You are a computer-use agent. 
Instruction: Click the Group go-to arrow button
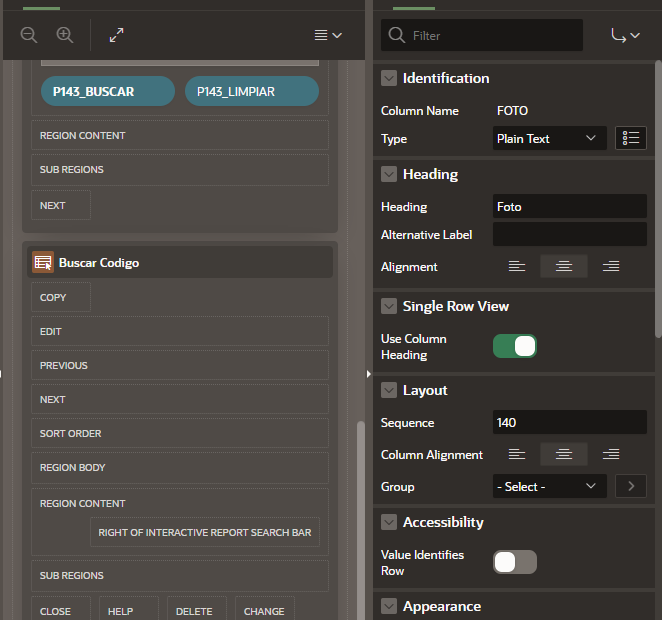[631, 486]
